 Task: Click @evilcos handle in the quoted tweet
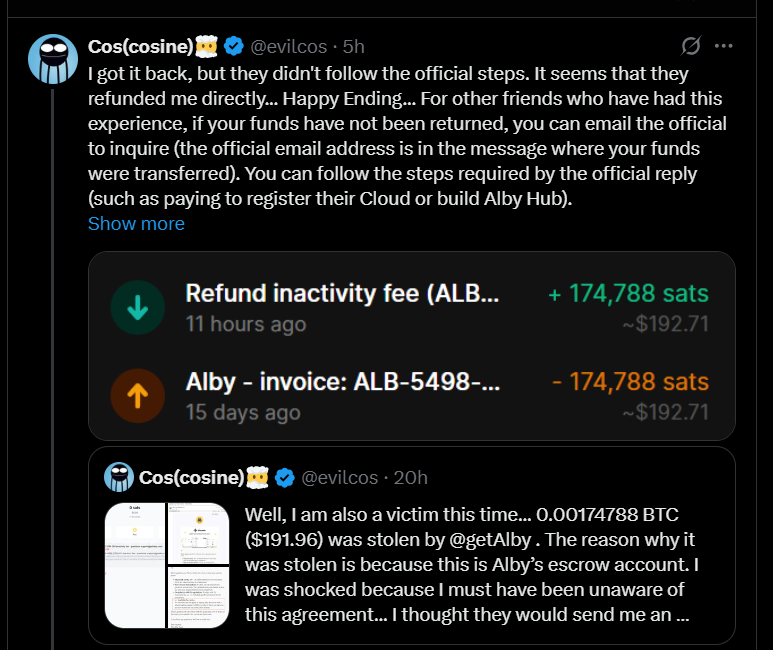(x=339, y=478)
